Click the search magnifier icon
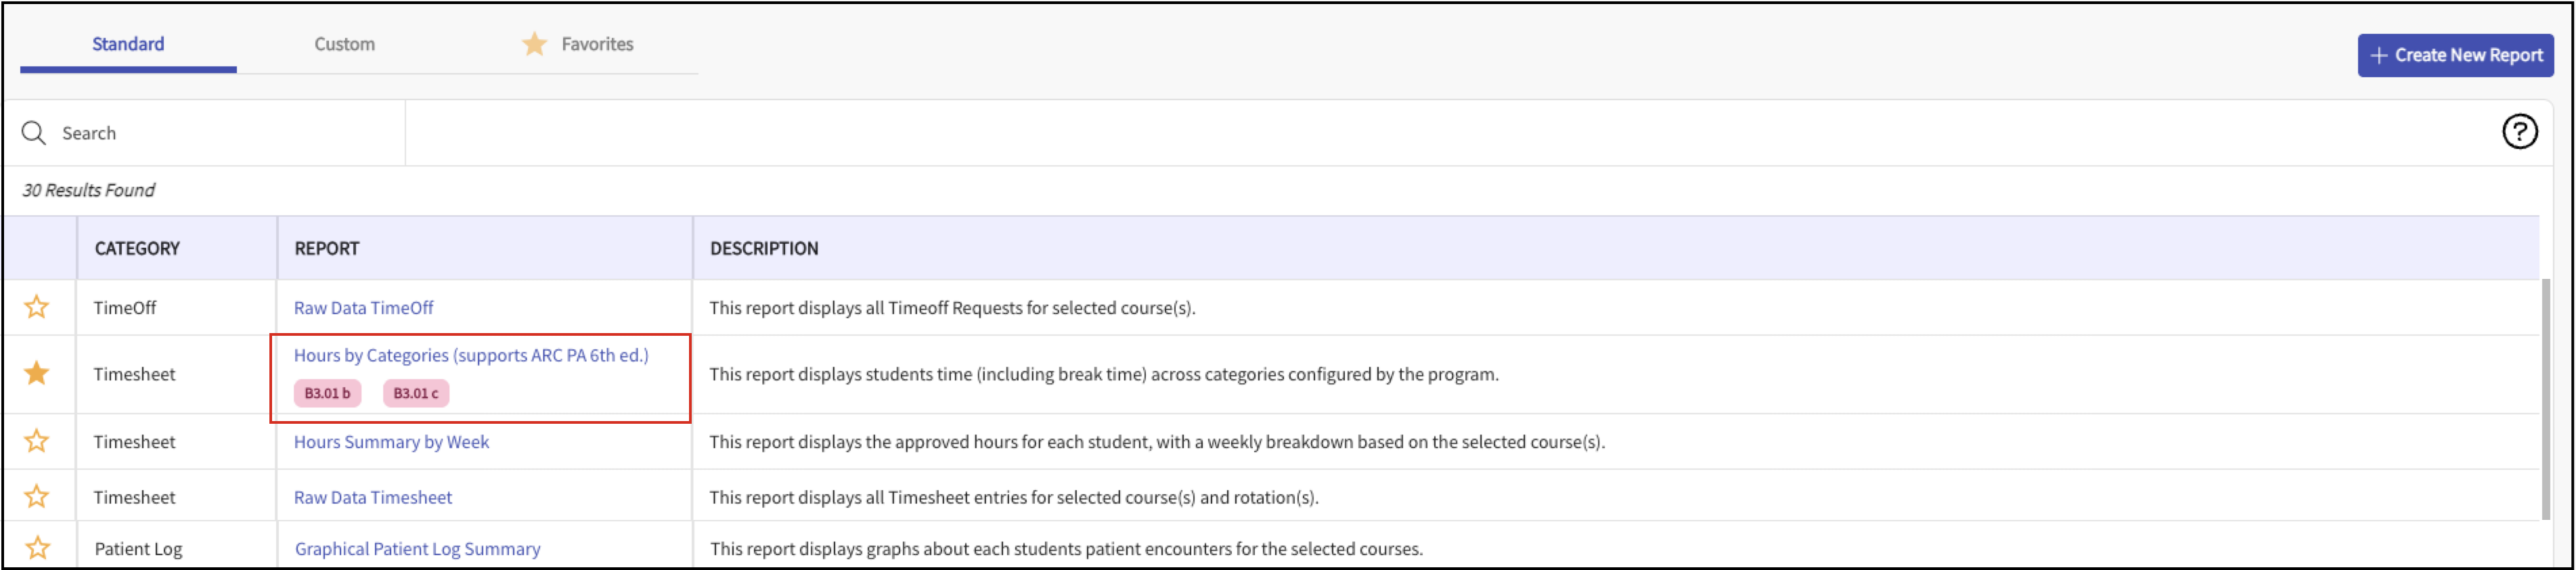Viewport: 2576px width, 570px height. [34, 133]
